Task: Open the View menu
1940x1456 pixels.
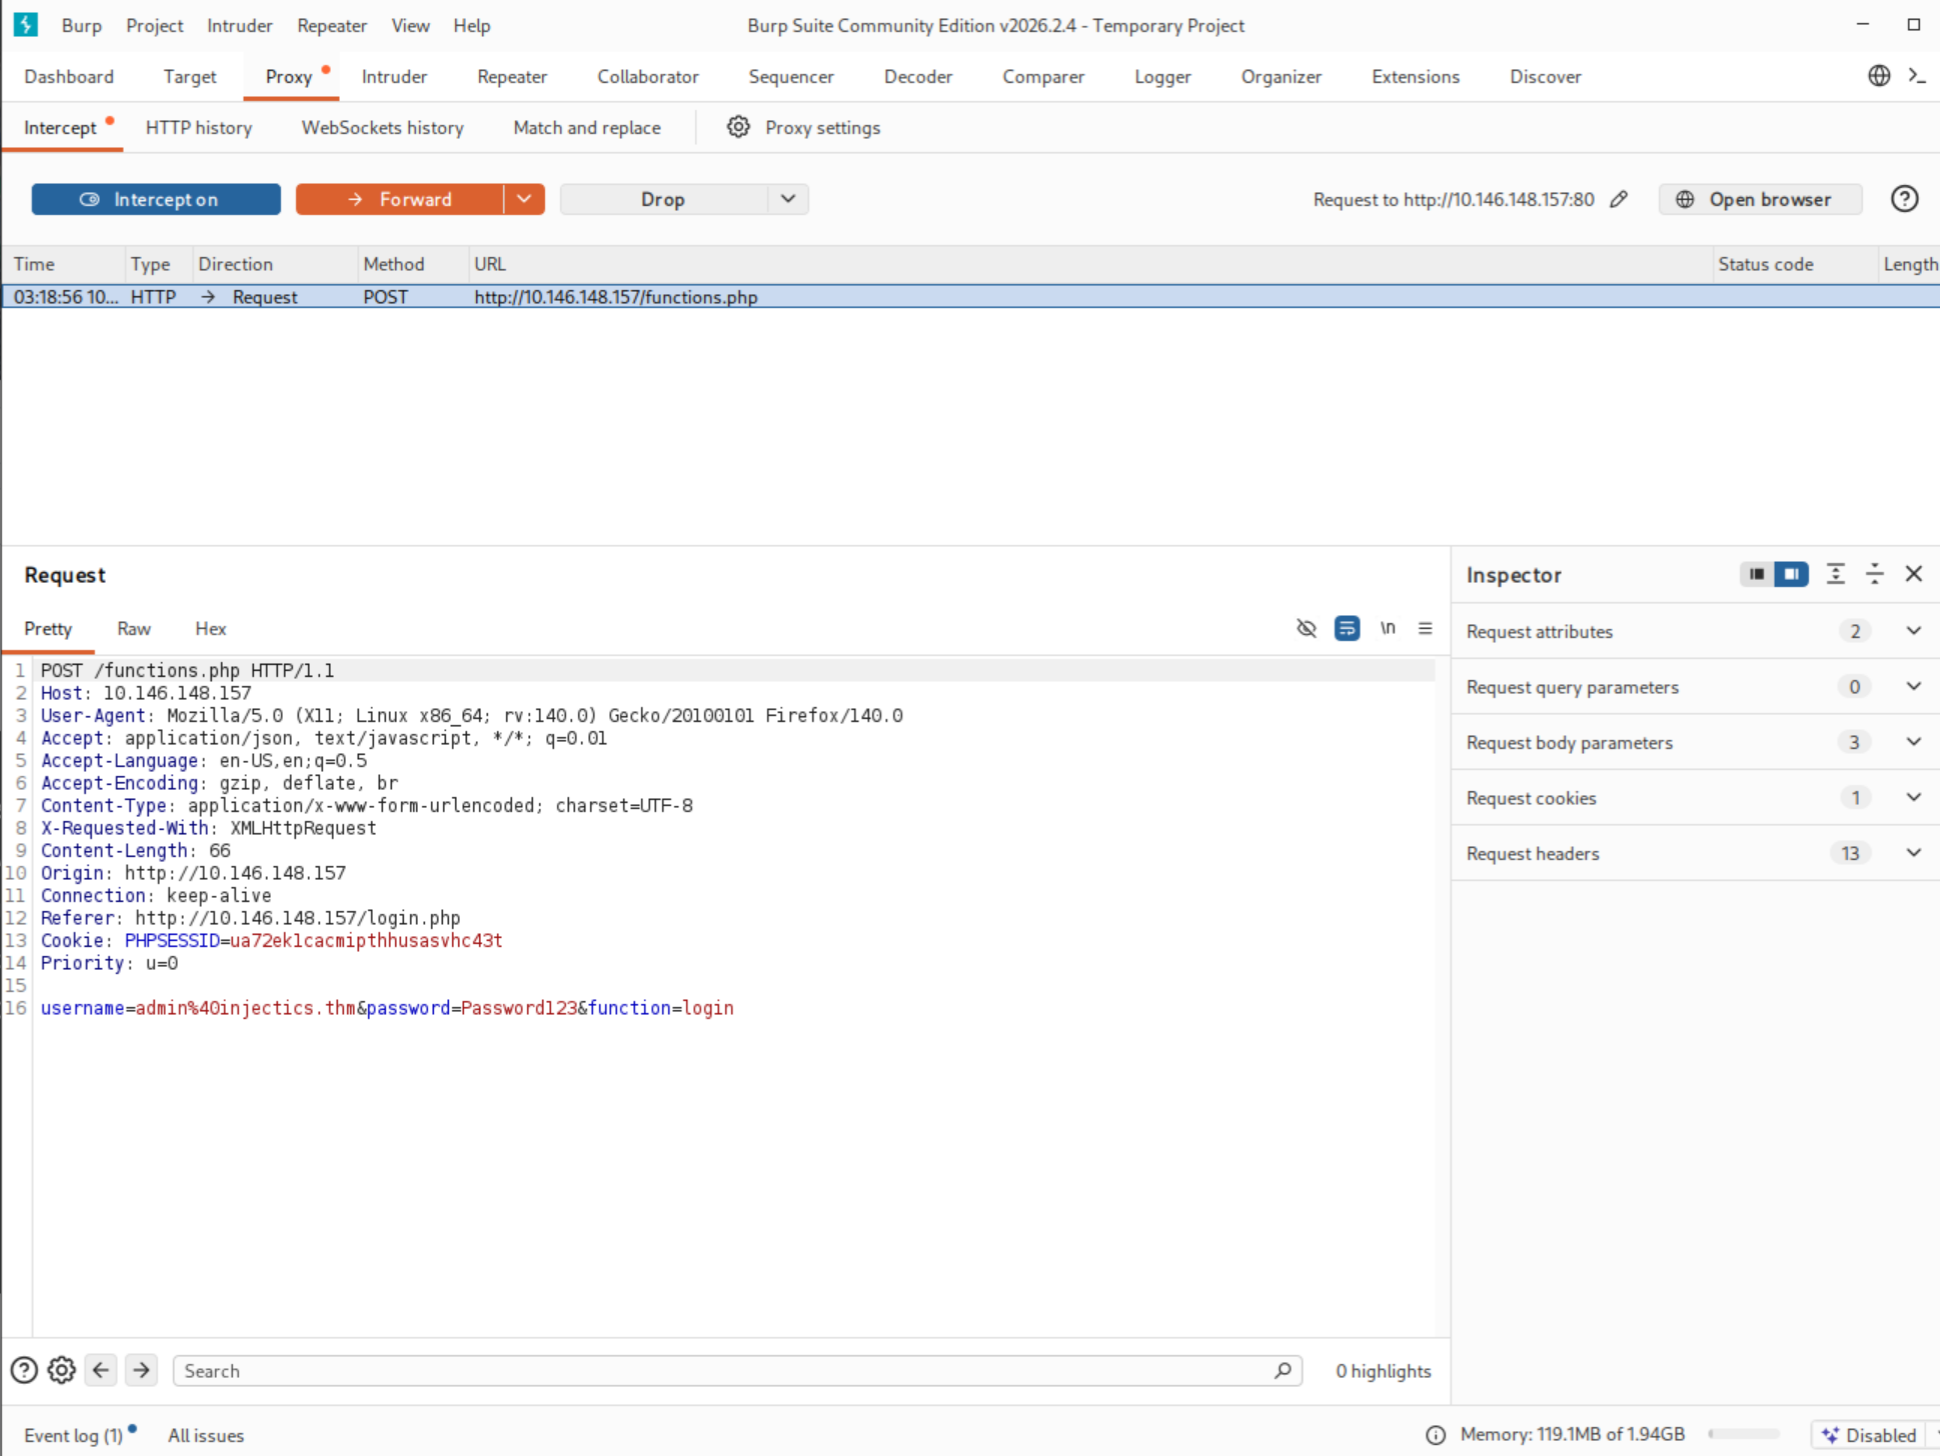Action: point(410,25)
